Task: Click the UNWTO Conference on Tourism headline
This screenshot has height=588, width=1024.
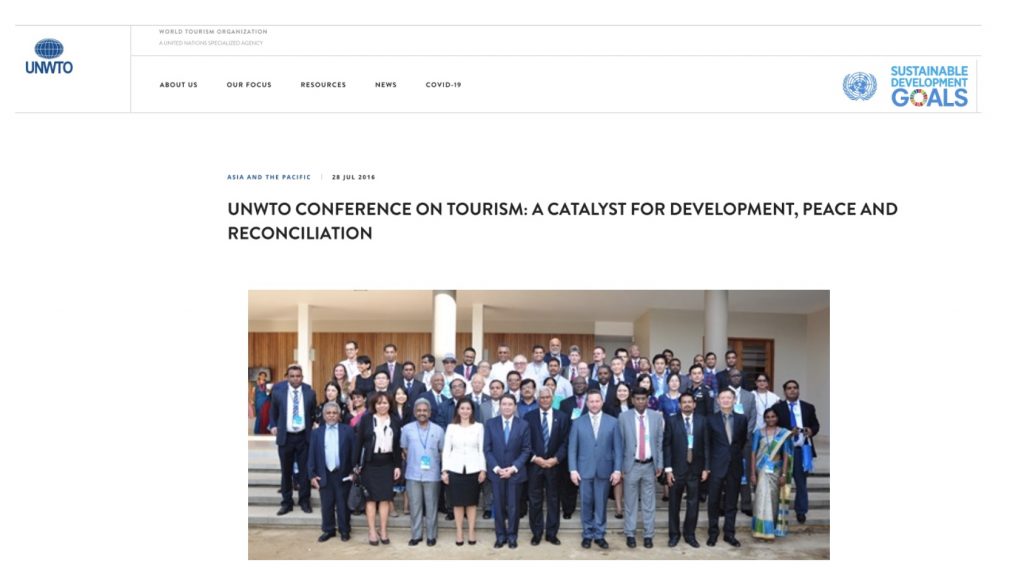Action: (x=562, y=221)
